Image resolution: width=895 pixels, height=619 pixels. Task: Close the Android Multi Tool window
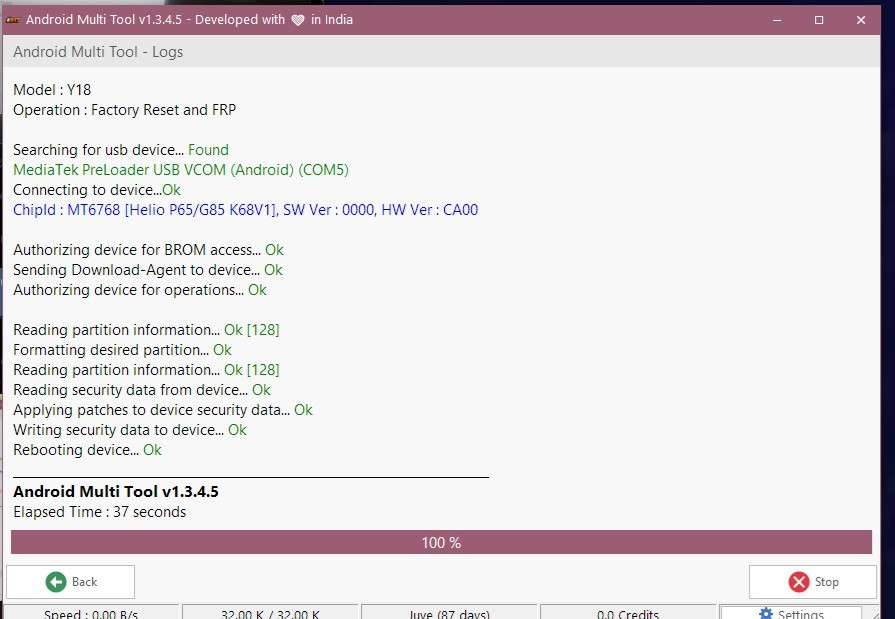pos(861,20)
